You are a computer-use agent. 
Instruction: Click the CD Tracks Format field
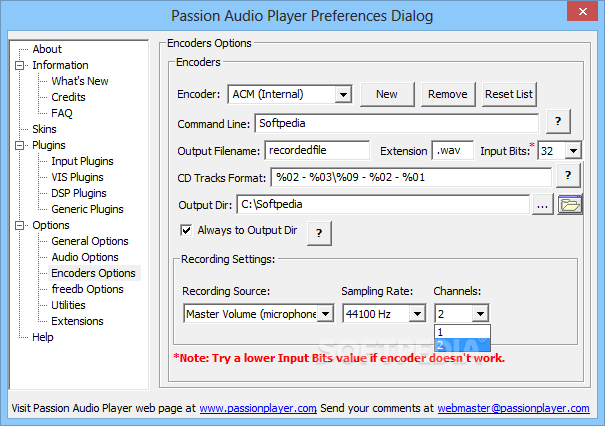point(411,178)
